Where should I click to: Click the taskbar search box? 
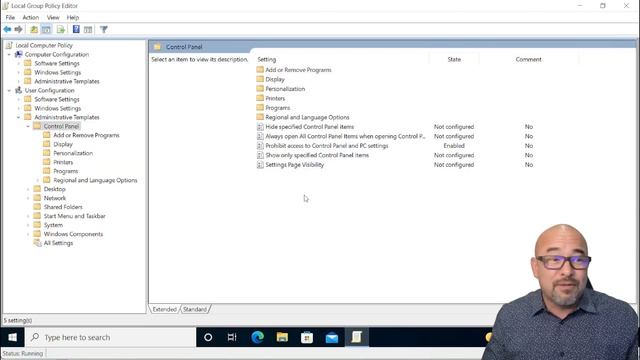(x=111, y=337)
